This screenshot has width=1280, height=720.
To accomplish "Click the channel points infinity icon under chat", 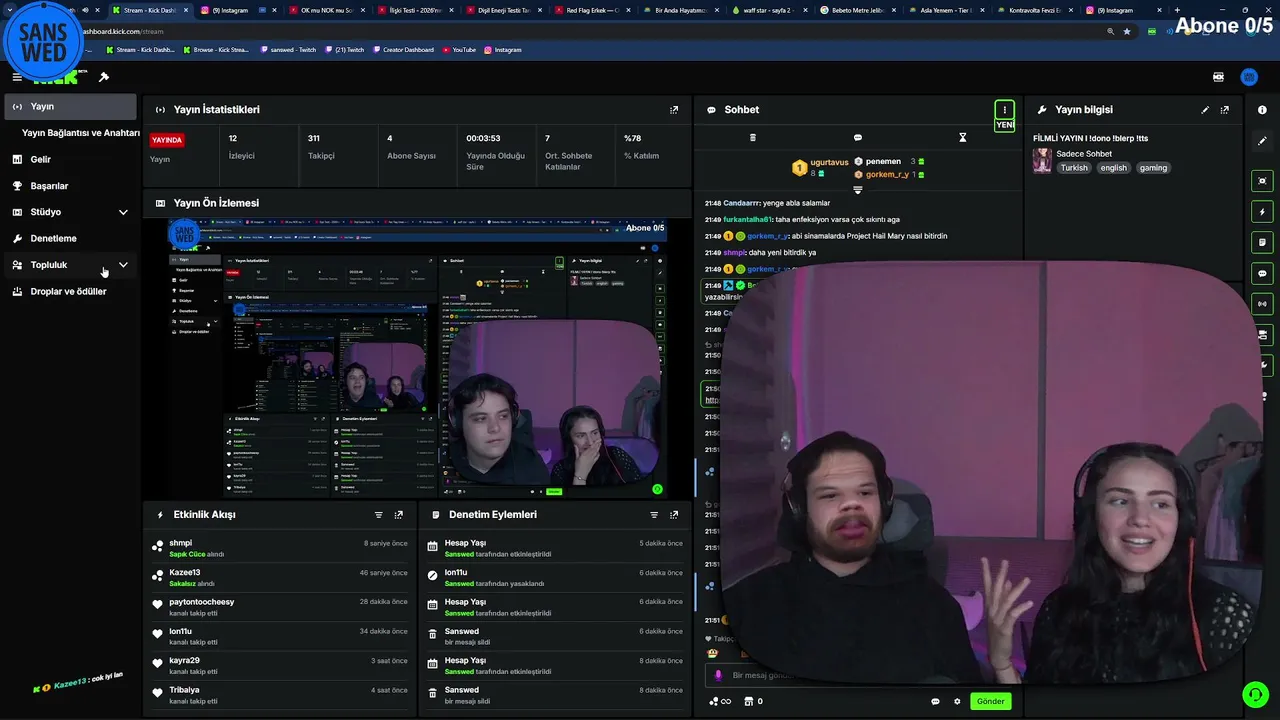I will [x=719, y=701].
